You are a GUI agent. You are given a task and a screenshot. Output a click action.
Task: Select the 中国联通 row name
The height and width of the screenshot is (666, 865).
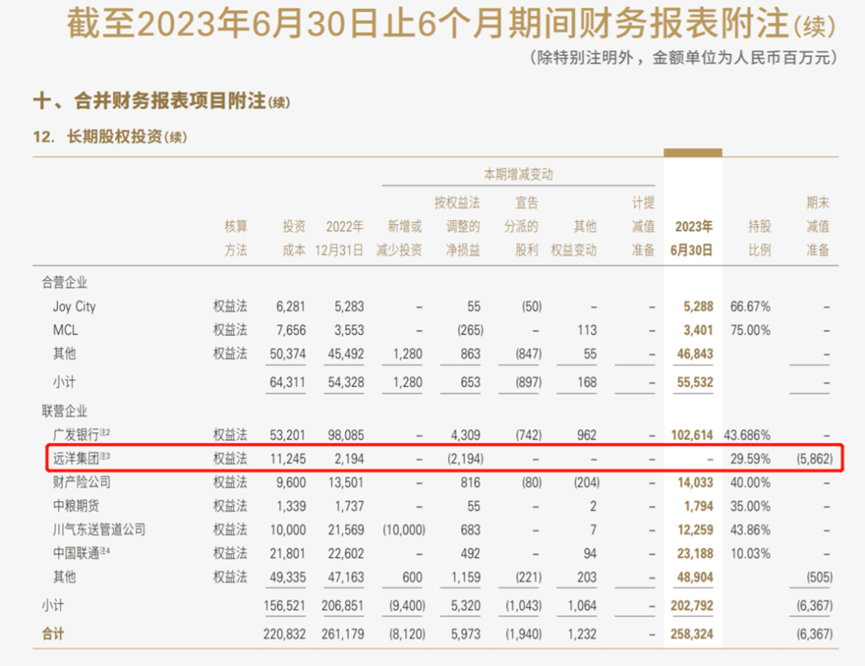tap(76, 553)
